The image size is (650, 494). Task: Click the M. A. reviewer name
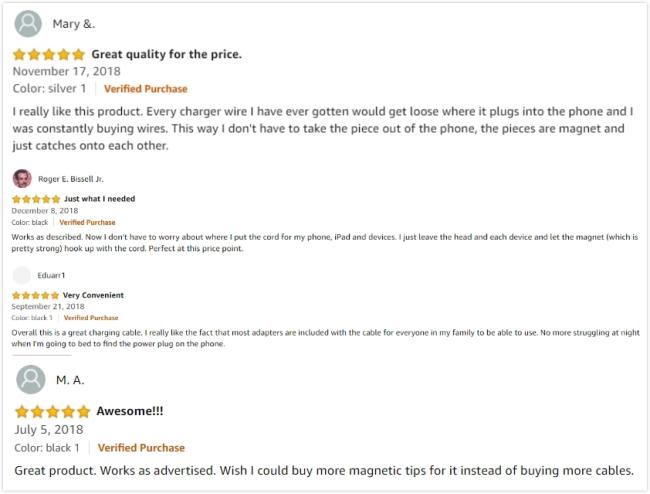[x=70, y=380]
